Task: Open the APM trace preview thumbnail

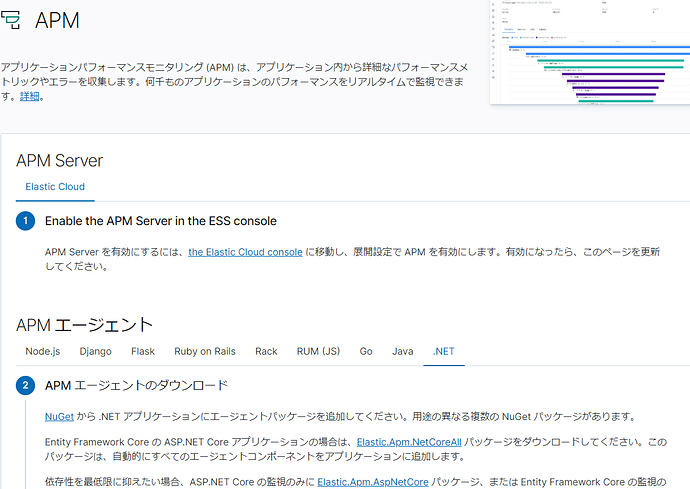Action: [590, 52]
